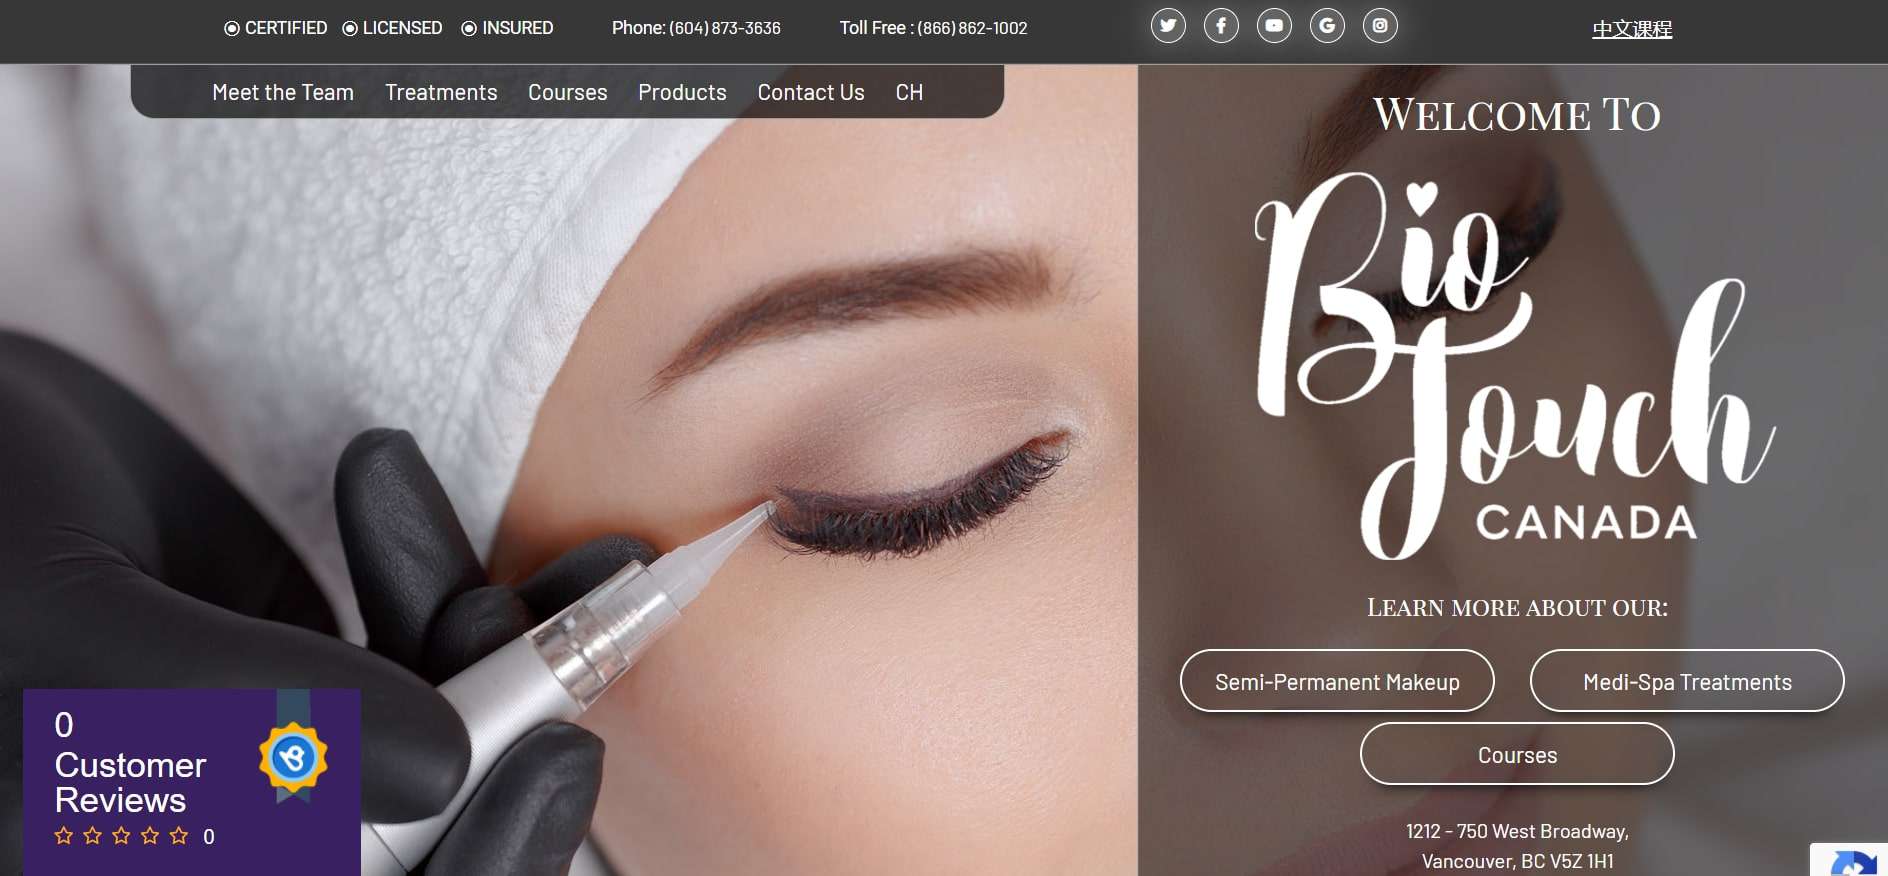
Task: Click the reCAPTCHA badge icon
Action: (x=1852, y=861)
